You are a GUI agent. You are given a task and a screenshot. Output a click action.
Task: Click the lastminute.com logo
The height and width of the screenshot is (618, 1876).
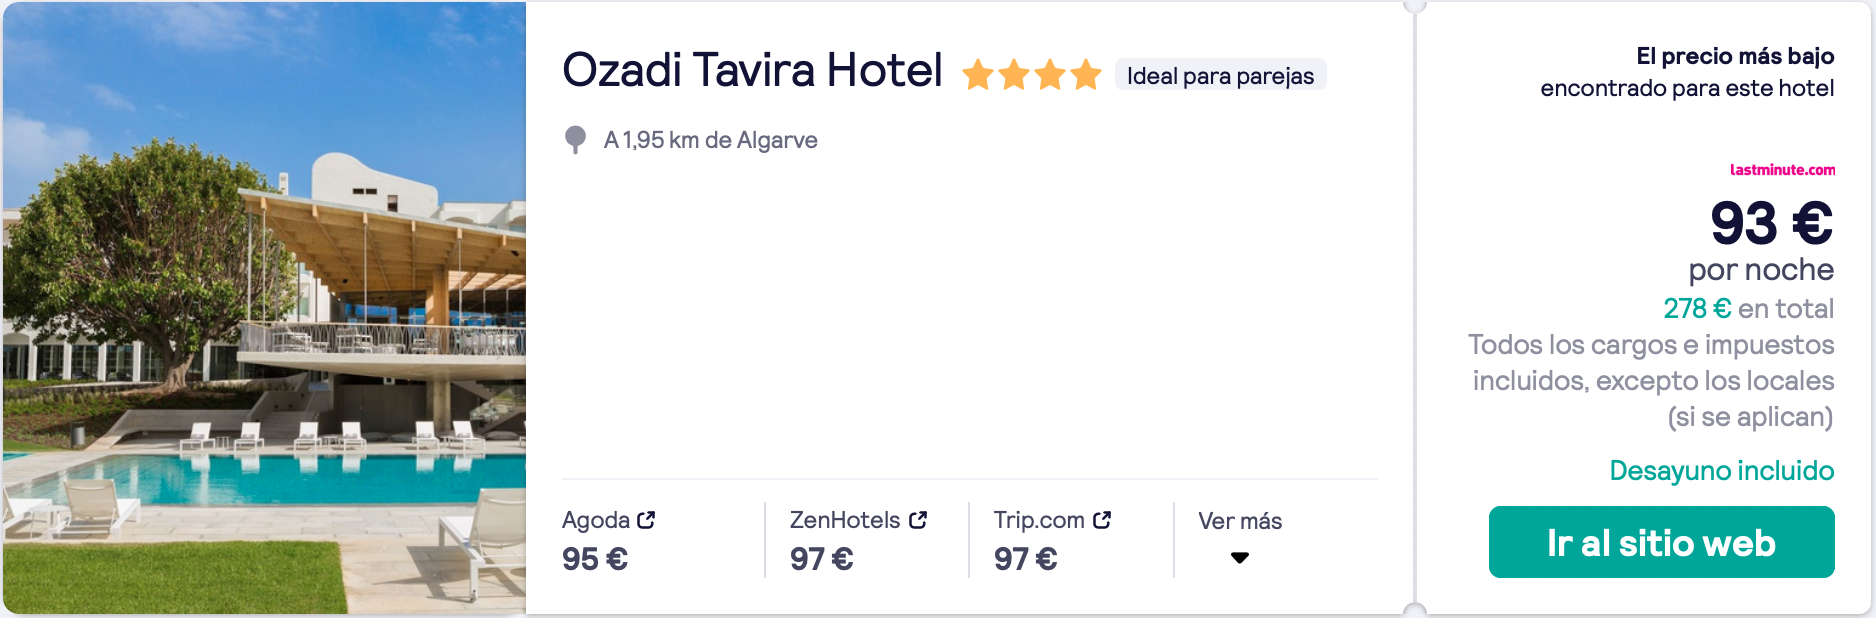1782,170
